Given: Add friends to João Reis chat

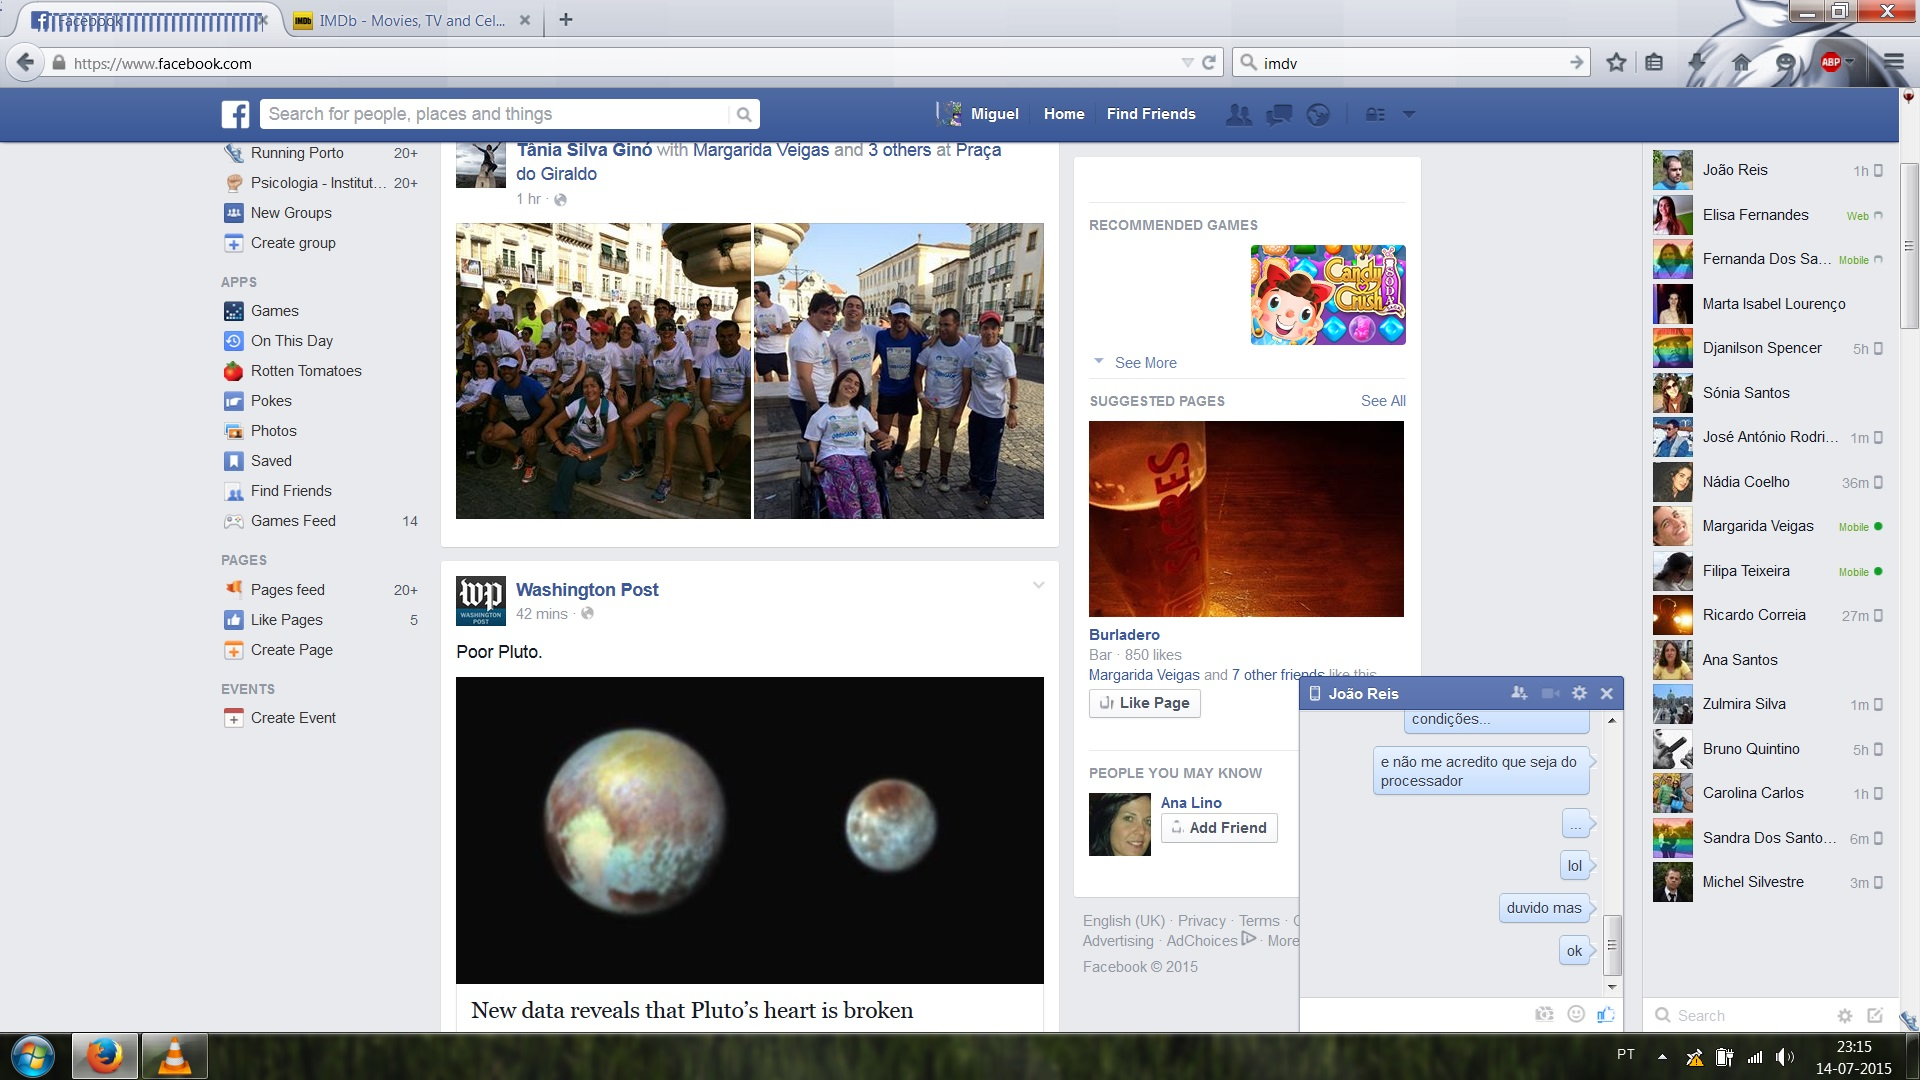Looking at the screenshot, I should click(1519, 693).
